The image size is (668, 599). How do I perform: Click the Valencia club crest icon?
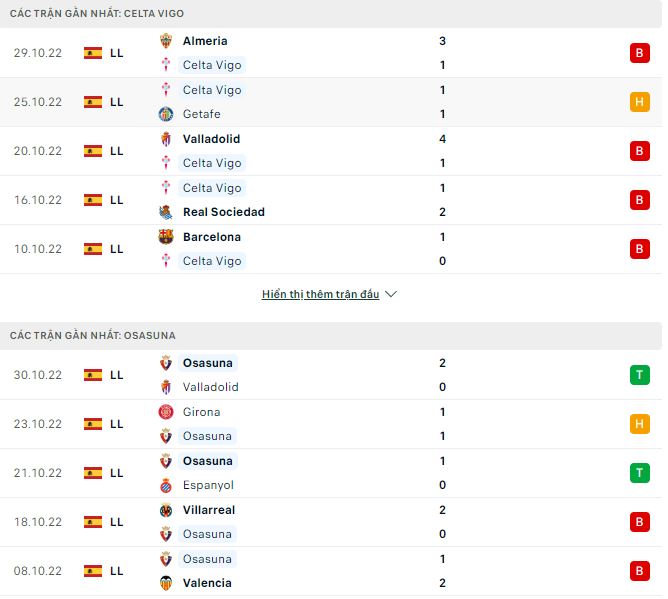(x=166, y=583)
